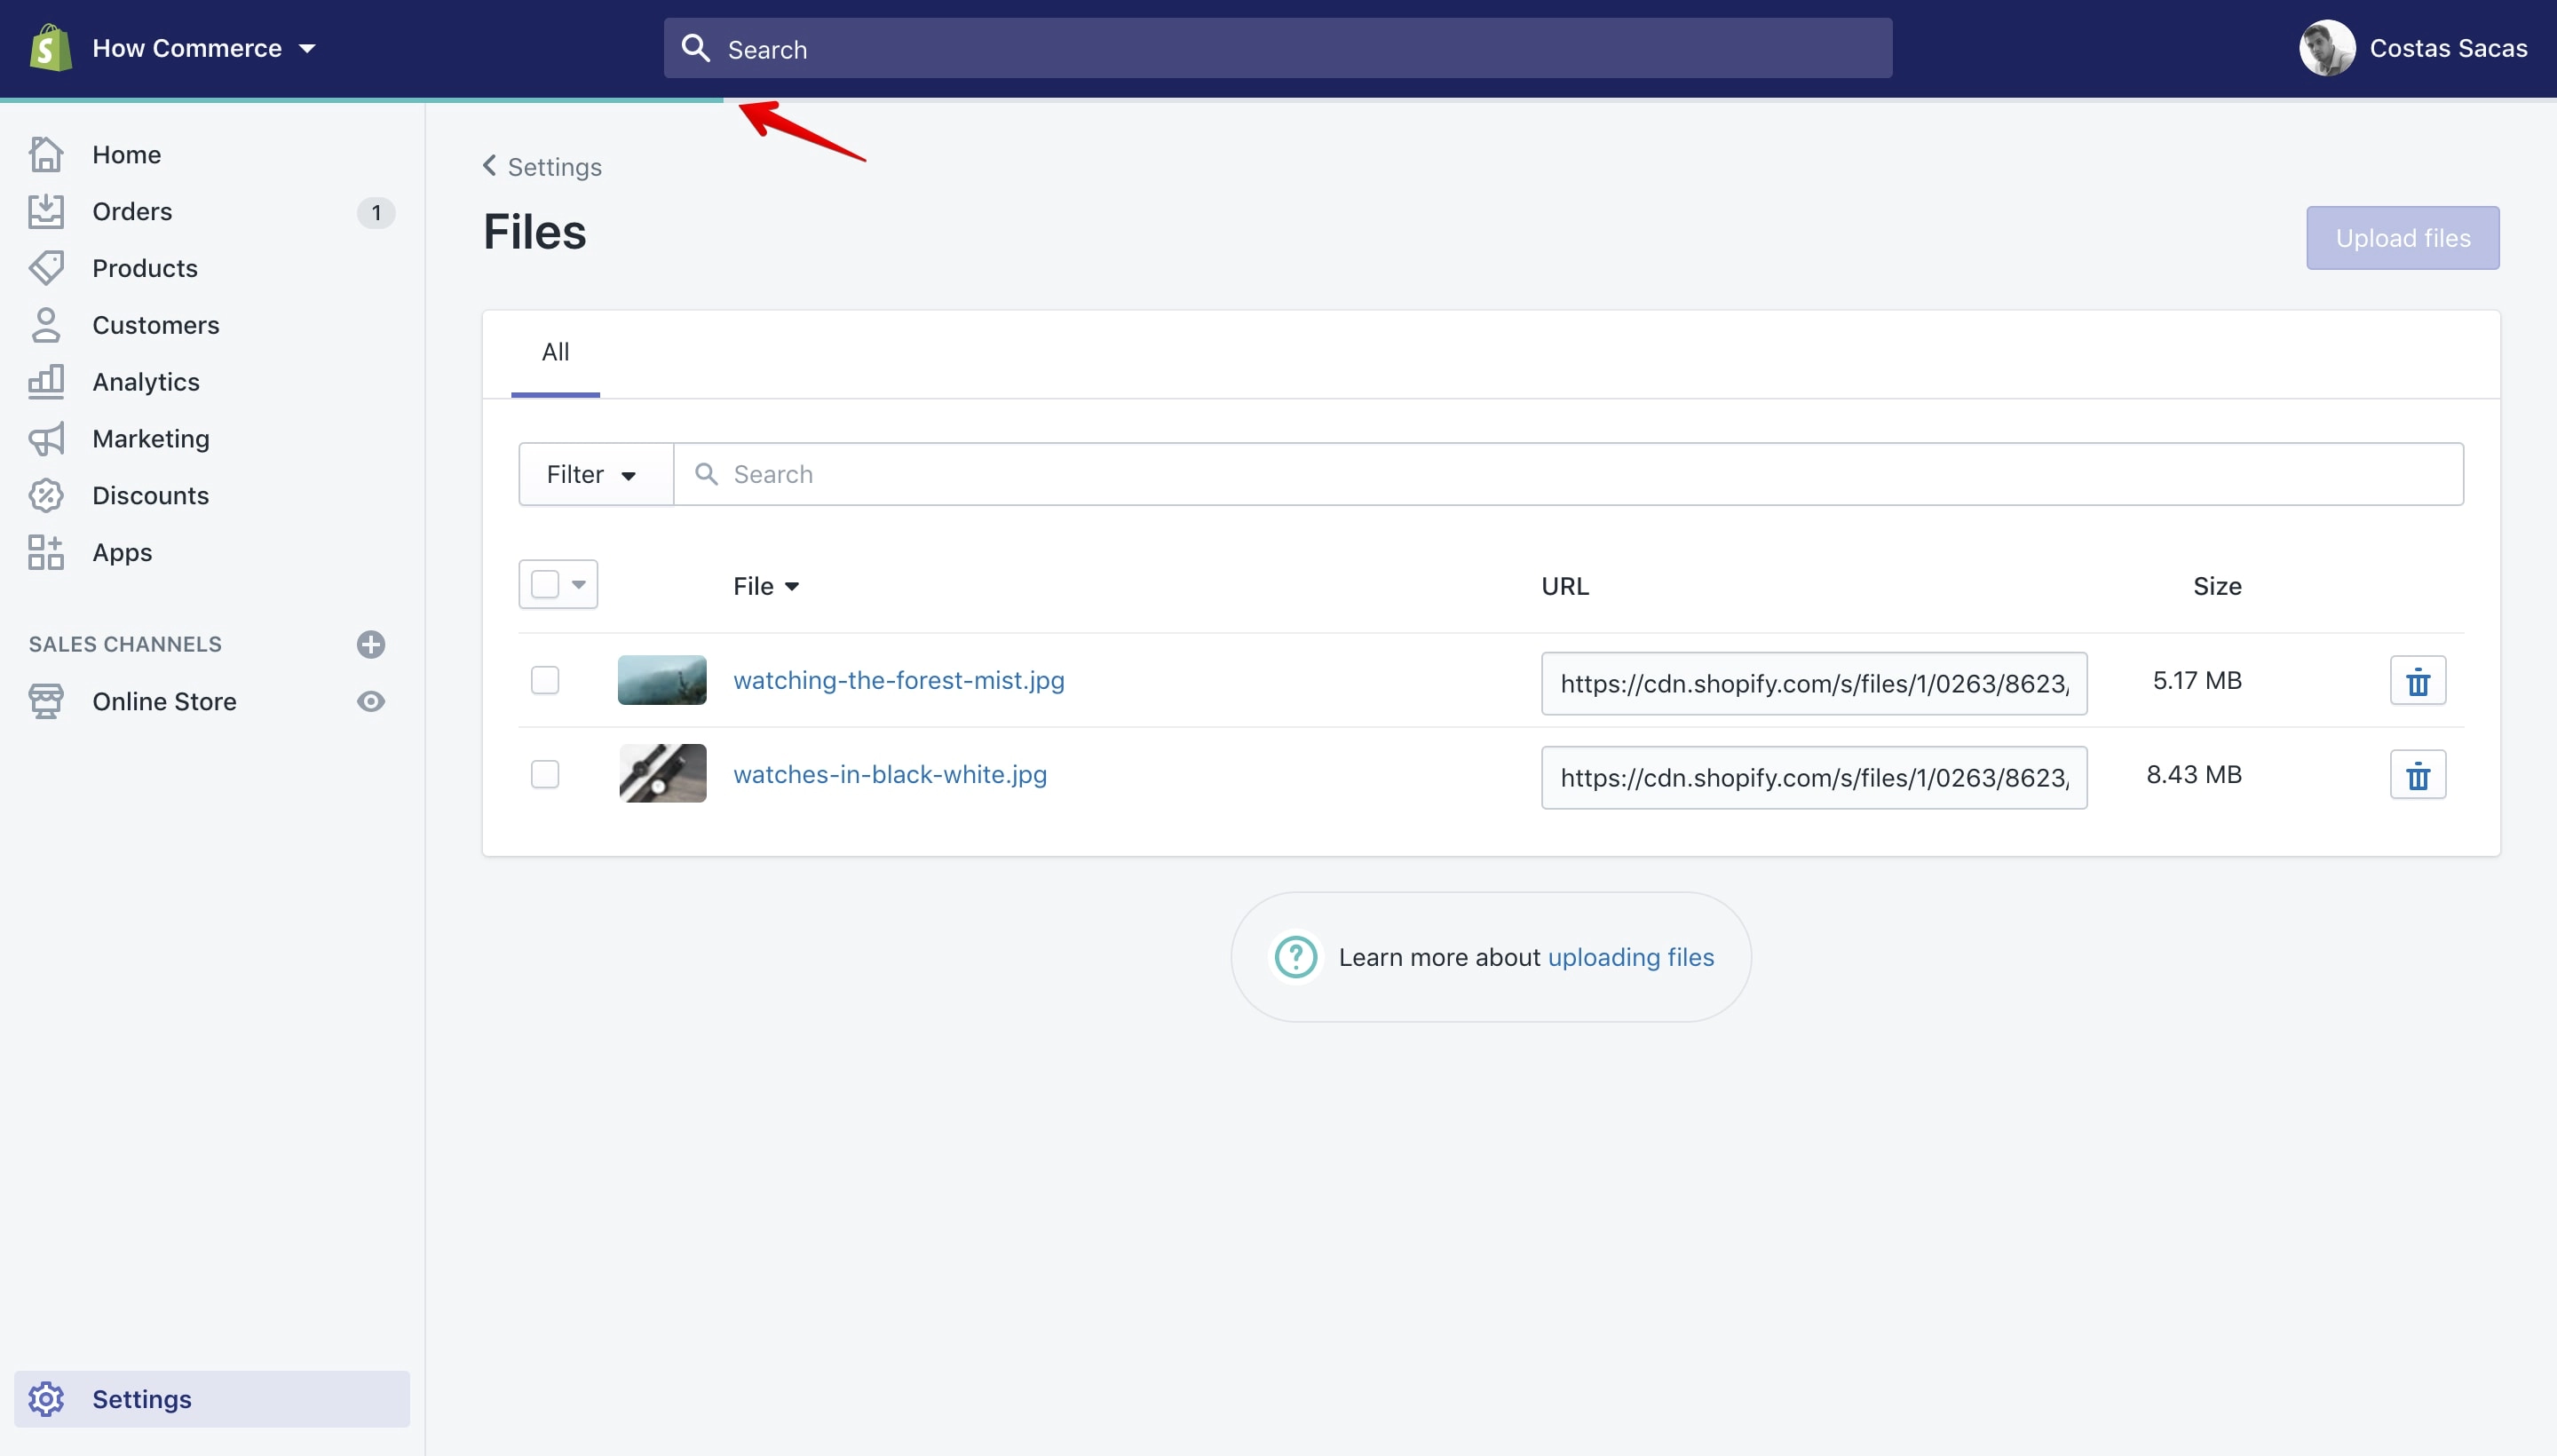Sort by the File column header
Image resolution: width=2557 pixels, height=1456 pixels.
click(766, 586)
